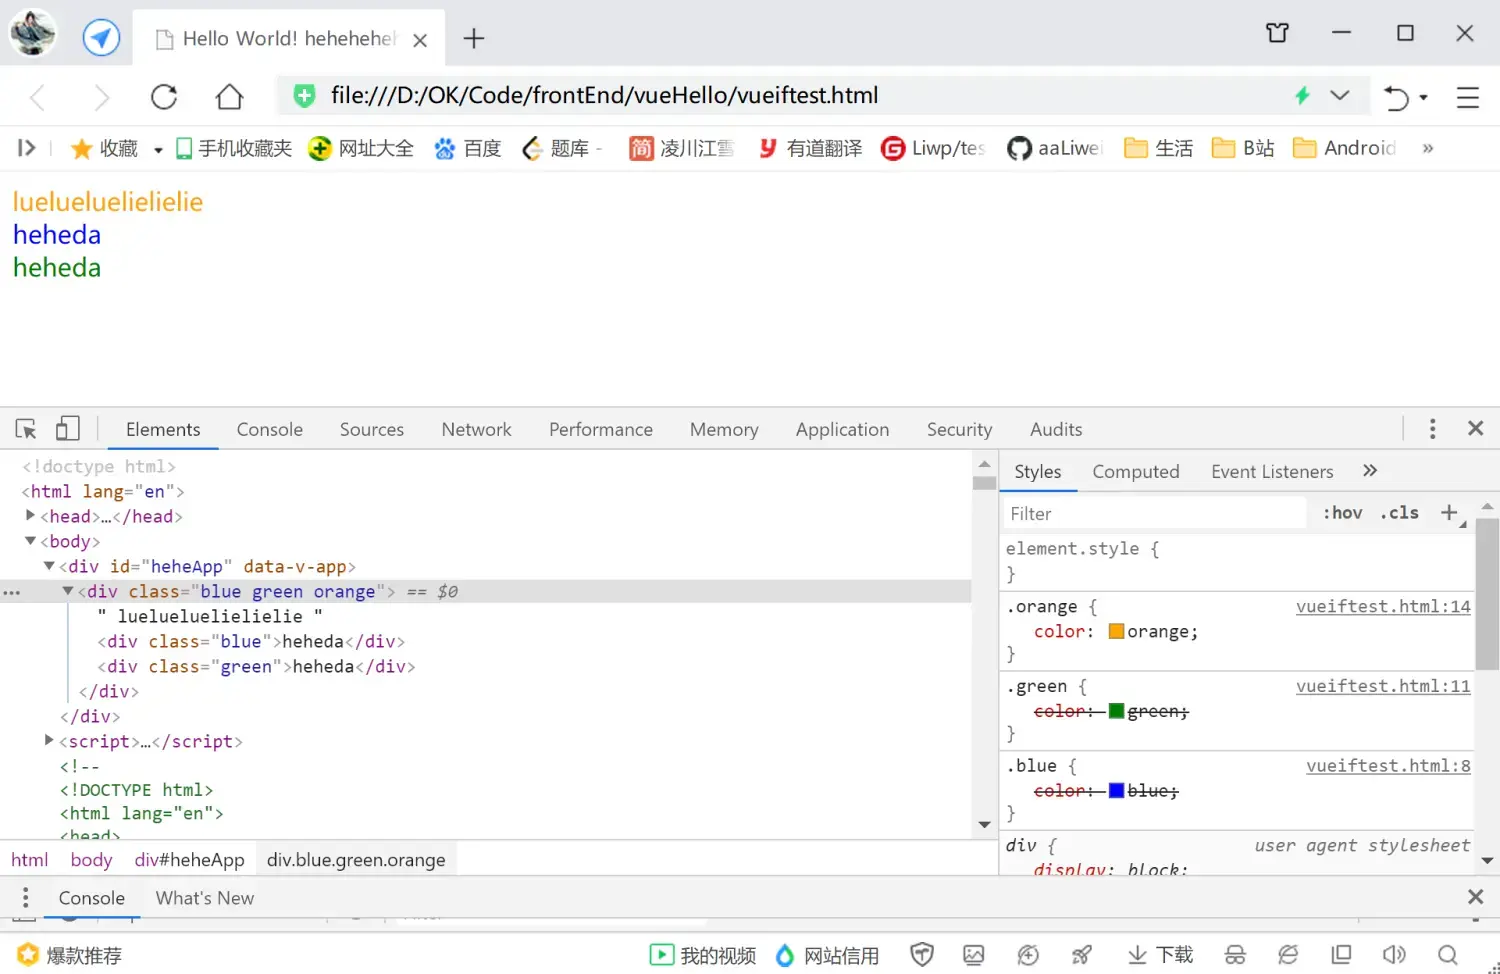
Task: Expand the 收藏 dropdown arrow
Action: coord(158,150)
